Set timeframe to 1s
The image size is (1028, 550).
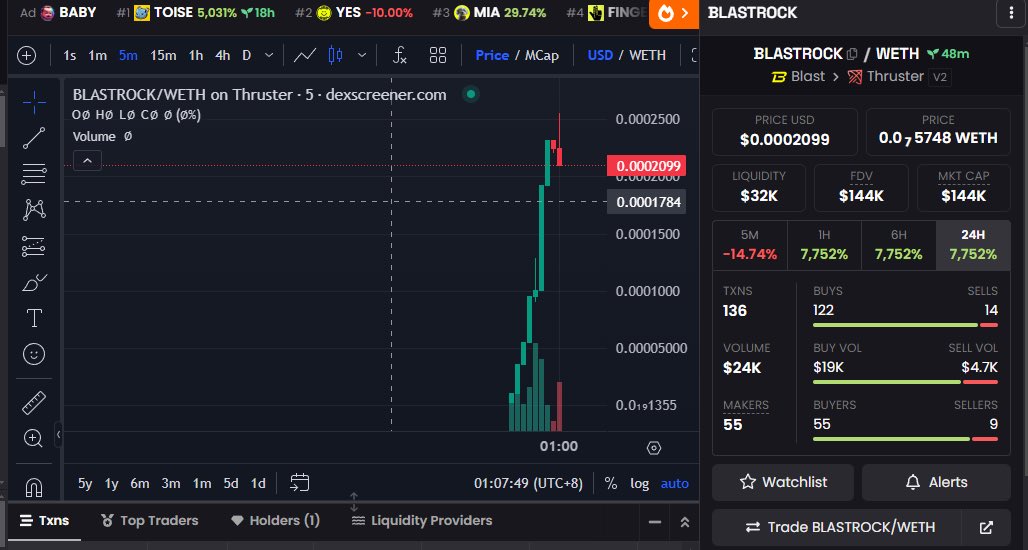coord(69,56)
